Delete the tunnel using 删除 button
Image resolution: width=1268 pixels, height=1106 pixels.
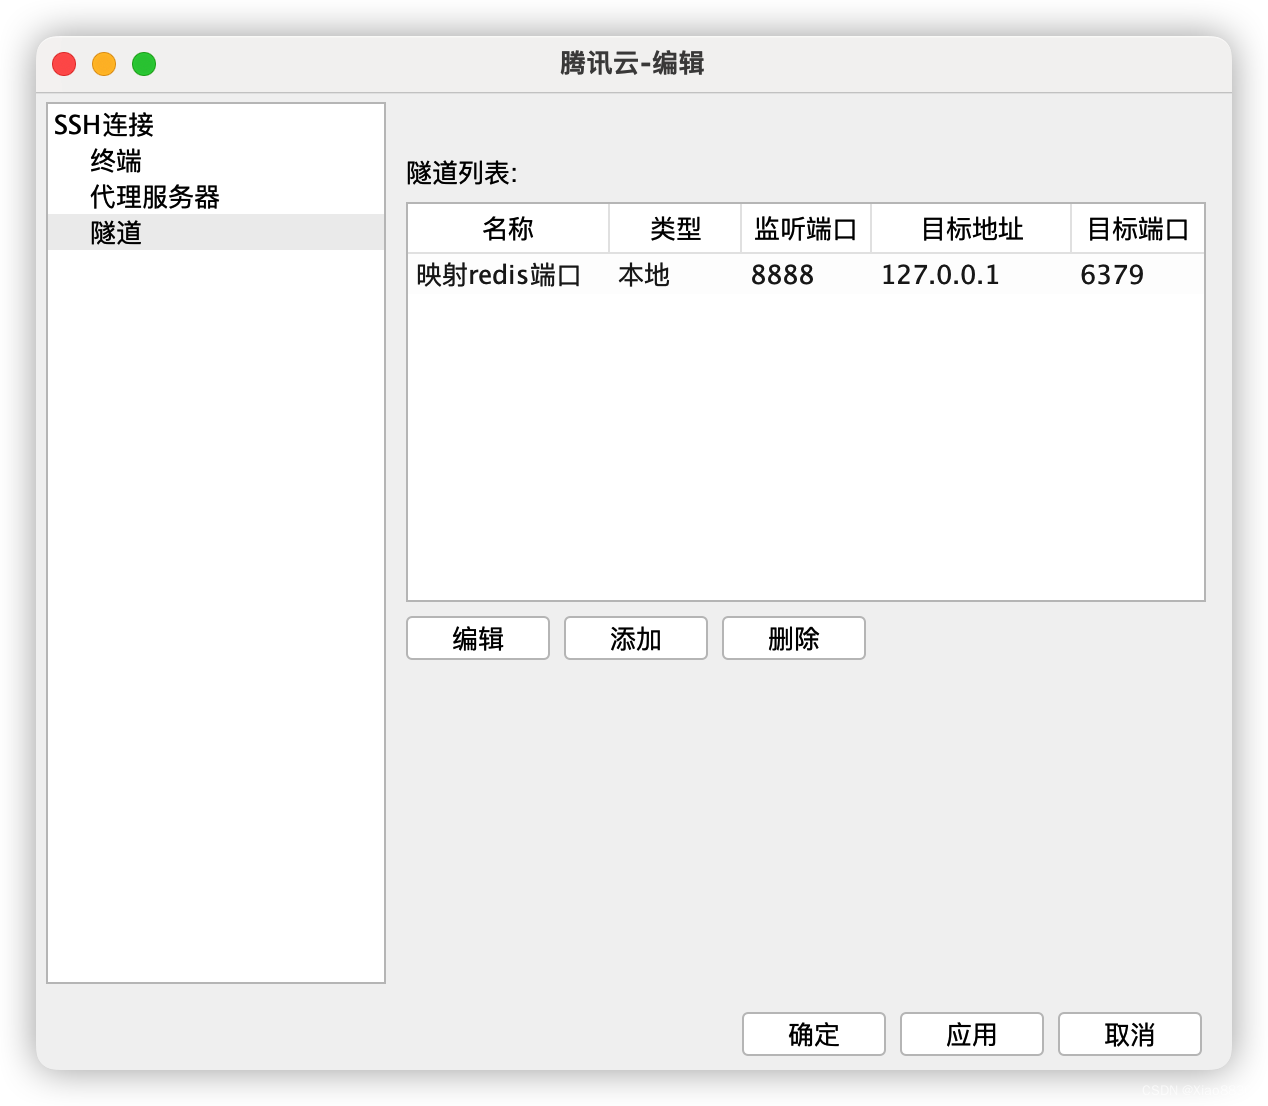[794, 638]
